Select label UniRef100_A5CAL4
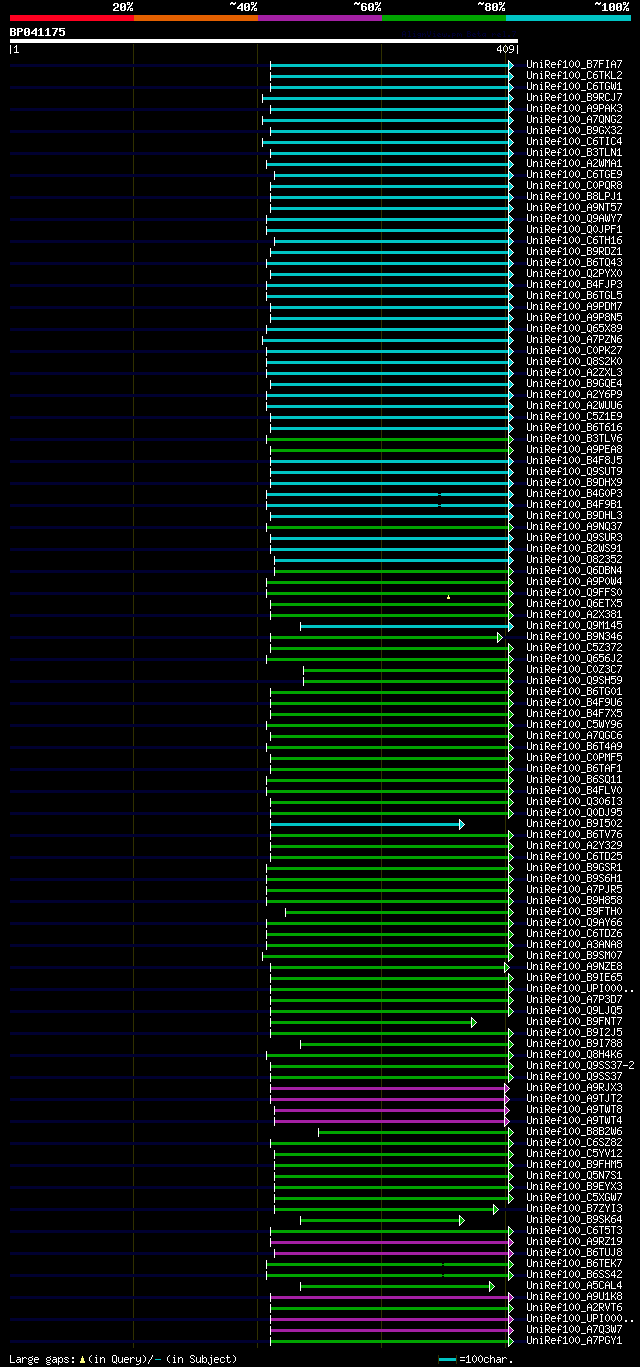 pos(574,1285)
